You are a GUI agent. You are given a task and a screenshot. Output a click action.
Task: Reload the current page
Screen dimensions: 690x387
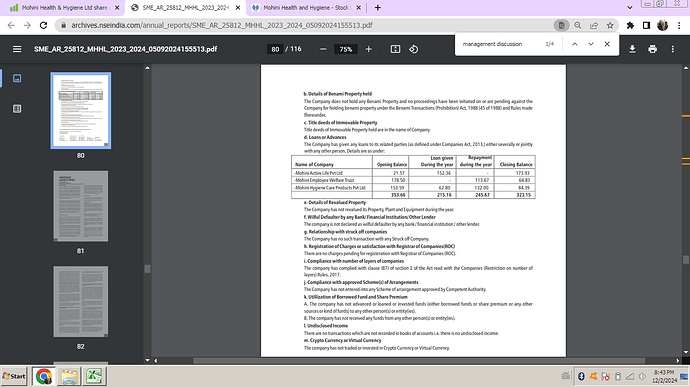[x=43, y=25]
